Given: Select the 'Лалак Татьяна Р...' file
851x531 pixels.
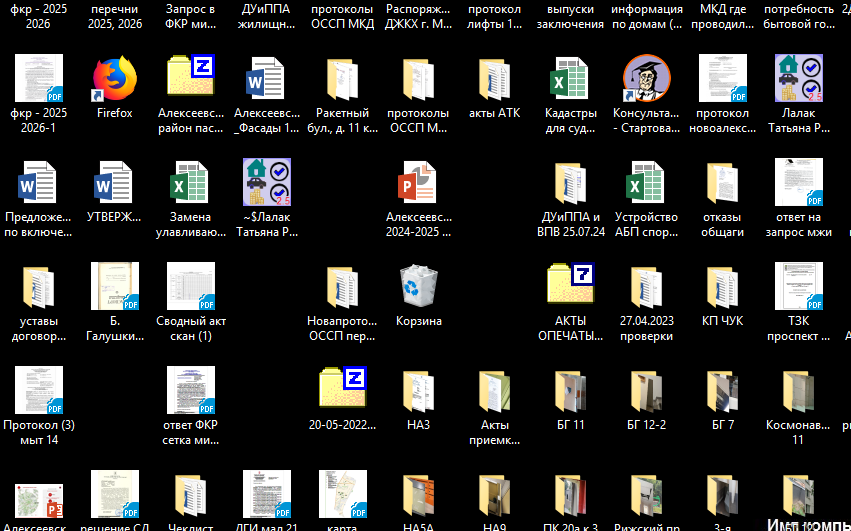Looking at the screenshot, I should point(798,79).
